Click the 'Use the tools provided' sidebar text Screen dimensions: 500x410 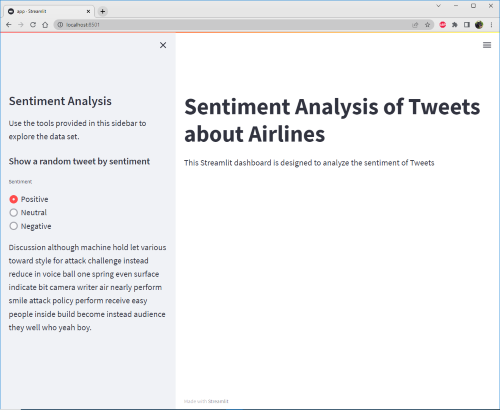pyautogui.click(x=77, y=130)
